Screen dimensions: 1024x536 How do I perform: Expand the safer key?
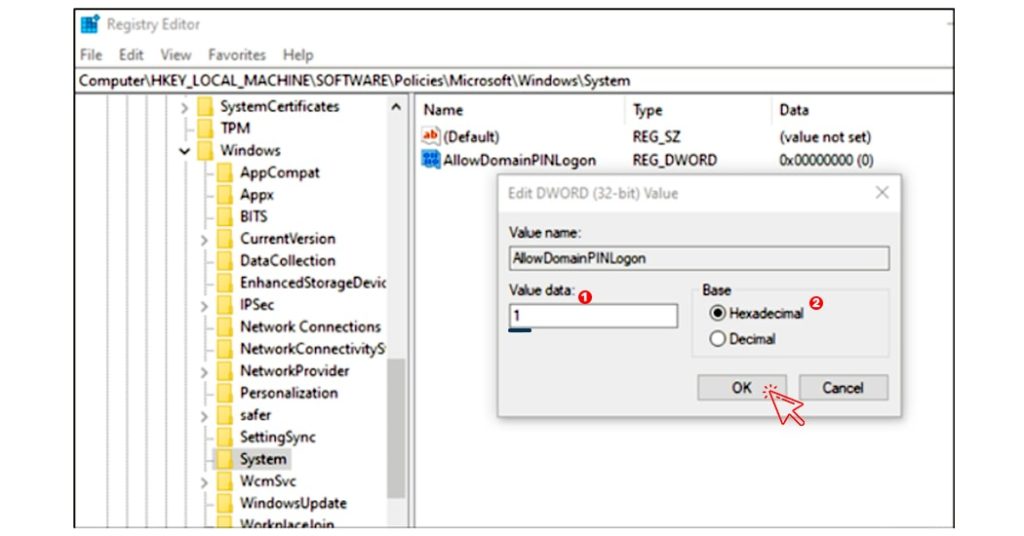pos(204,416)
